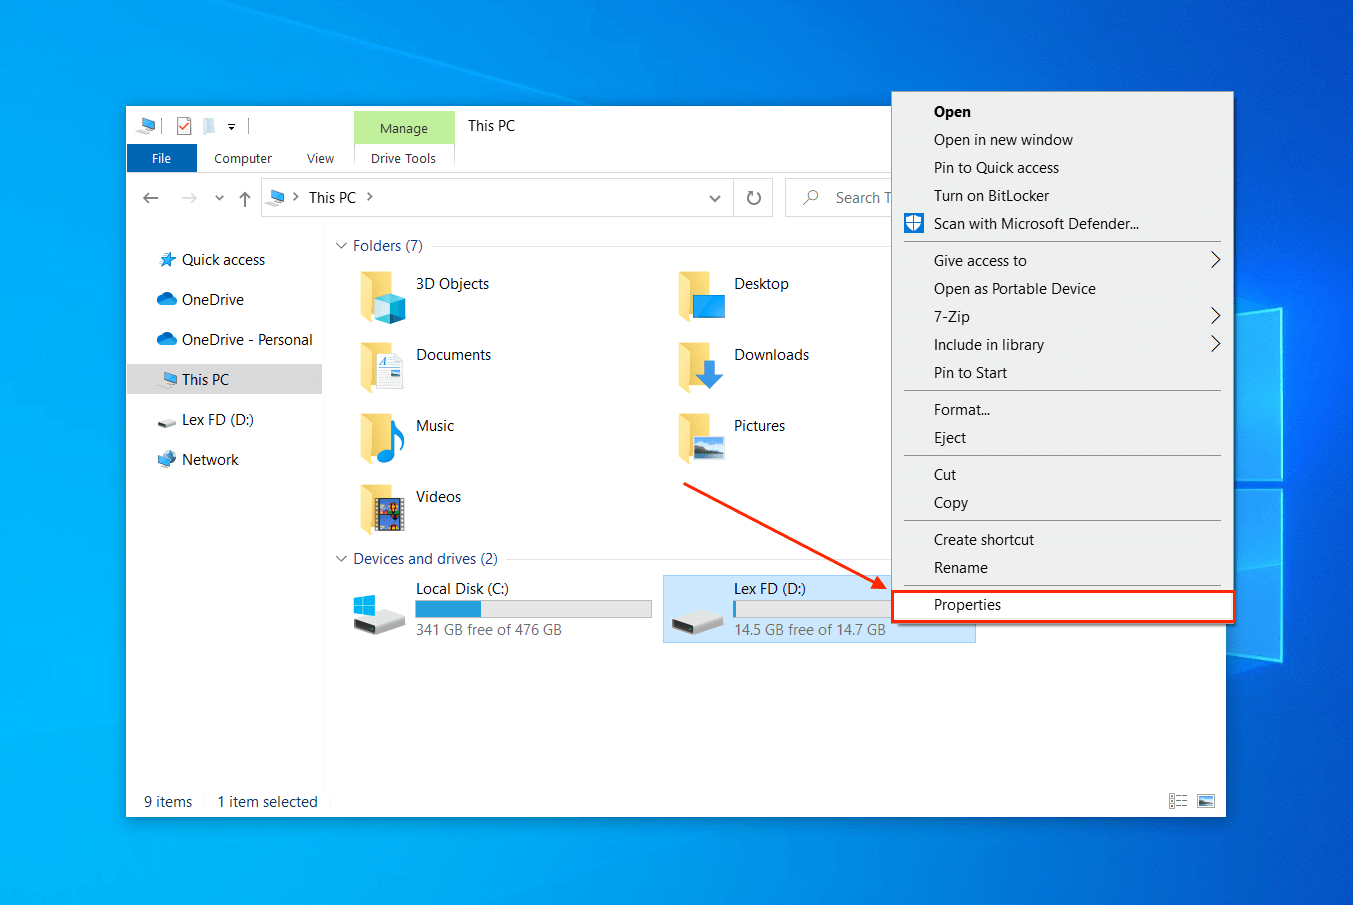Switch to large thumbnails view in status bar
The width and height of the screenshot is (1353, 905).
coord(1205,800)
